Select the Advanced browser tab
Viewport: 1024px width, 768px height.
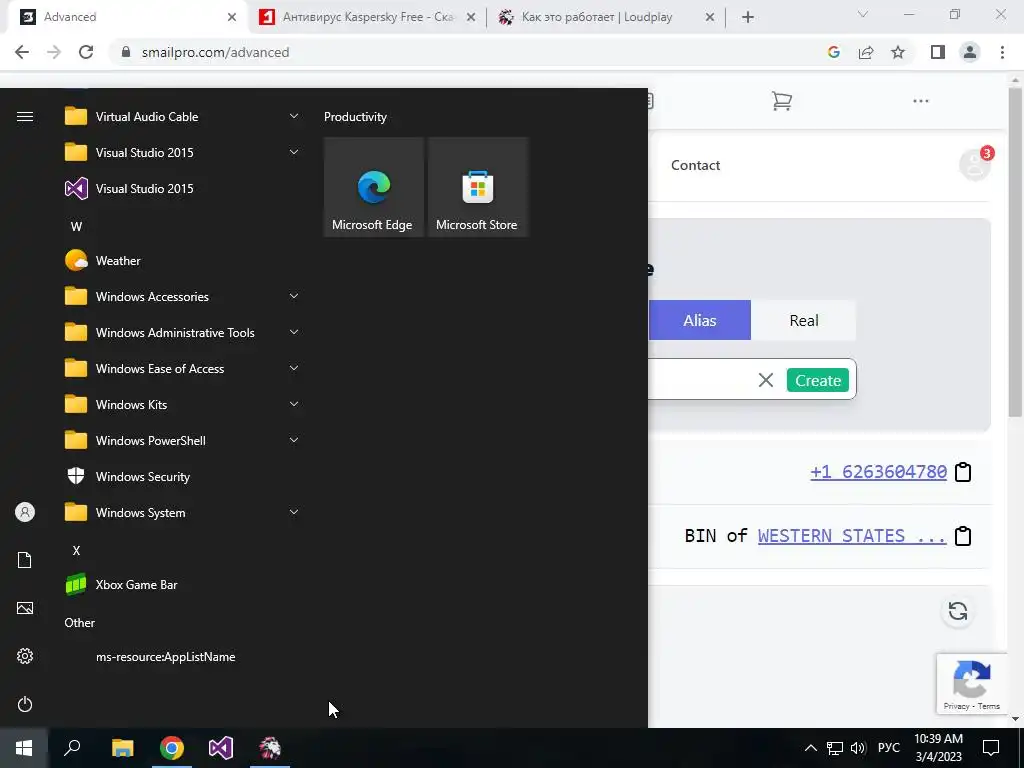click(x=127, y=17)
